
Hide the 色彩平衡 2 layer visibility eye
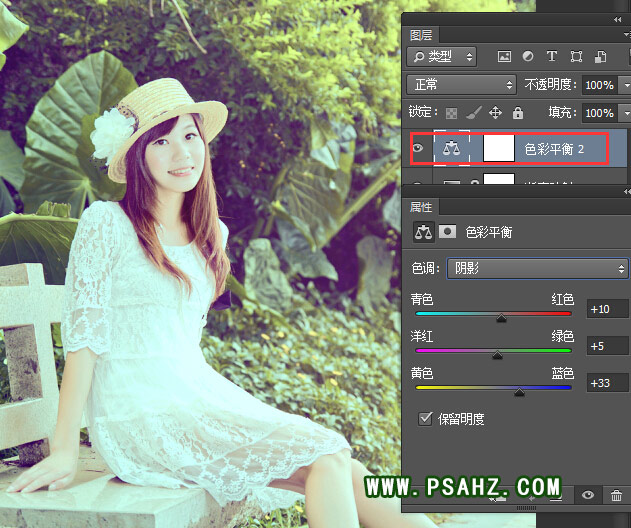coord(418,149)
